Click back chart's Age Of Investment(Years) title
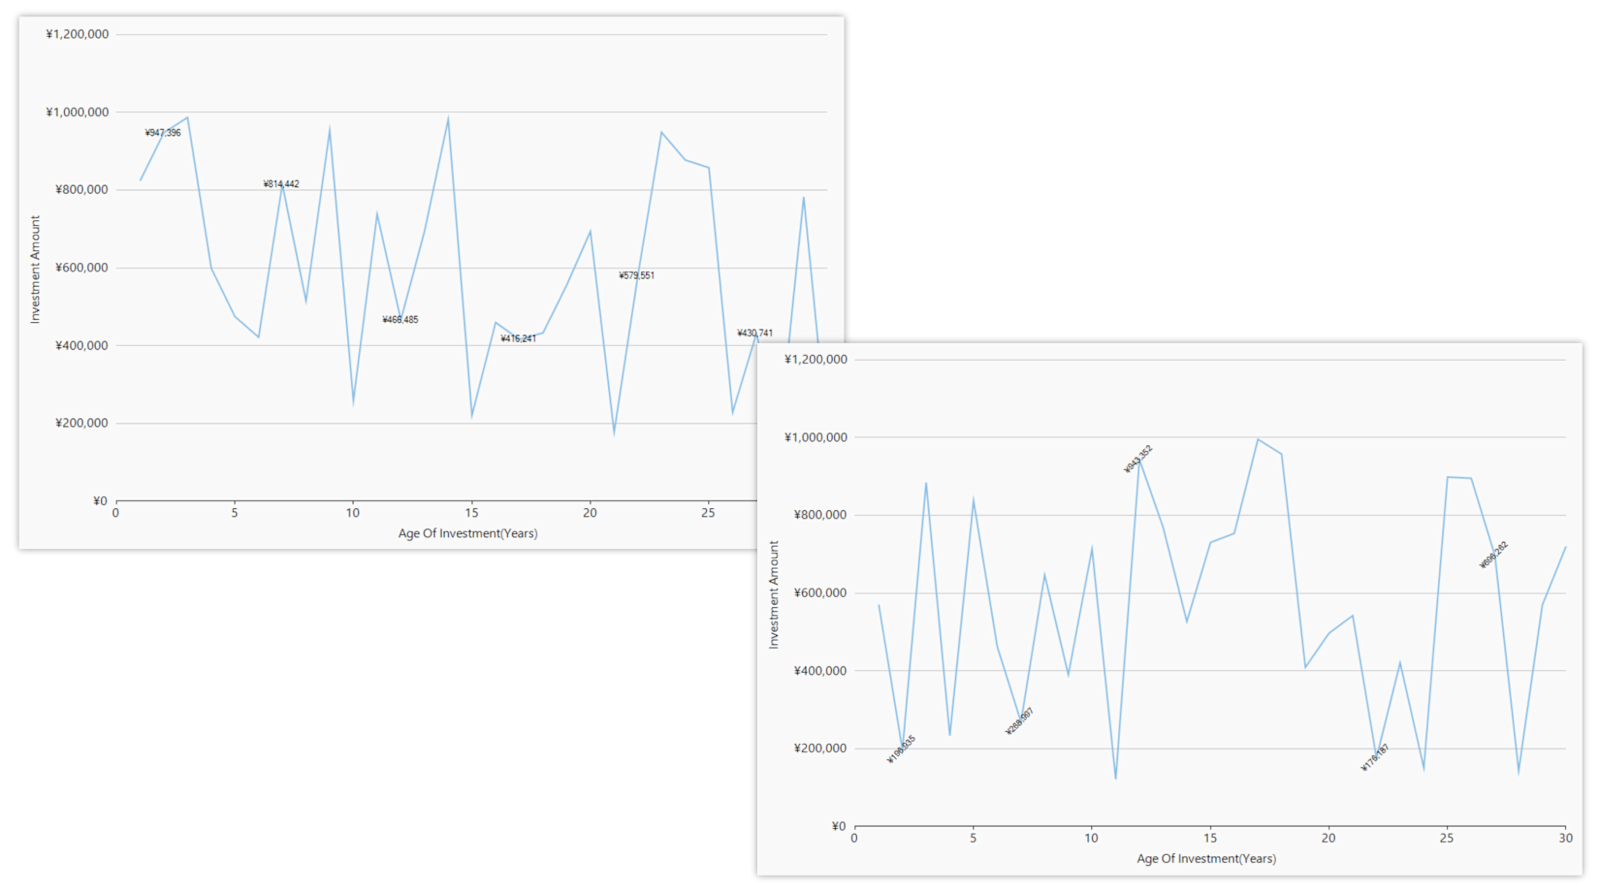Screen dimensions: 1600x892 point(468,534)
